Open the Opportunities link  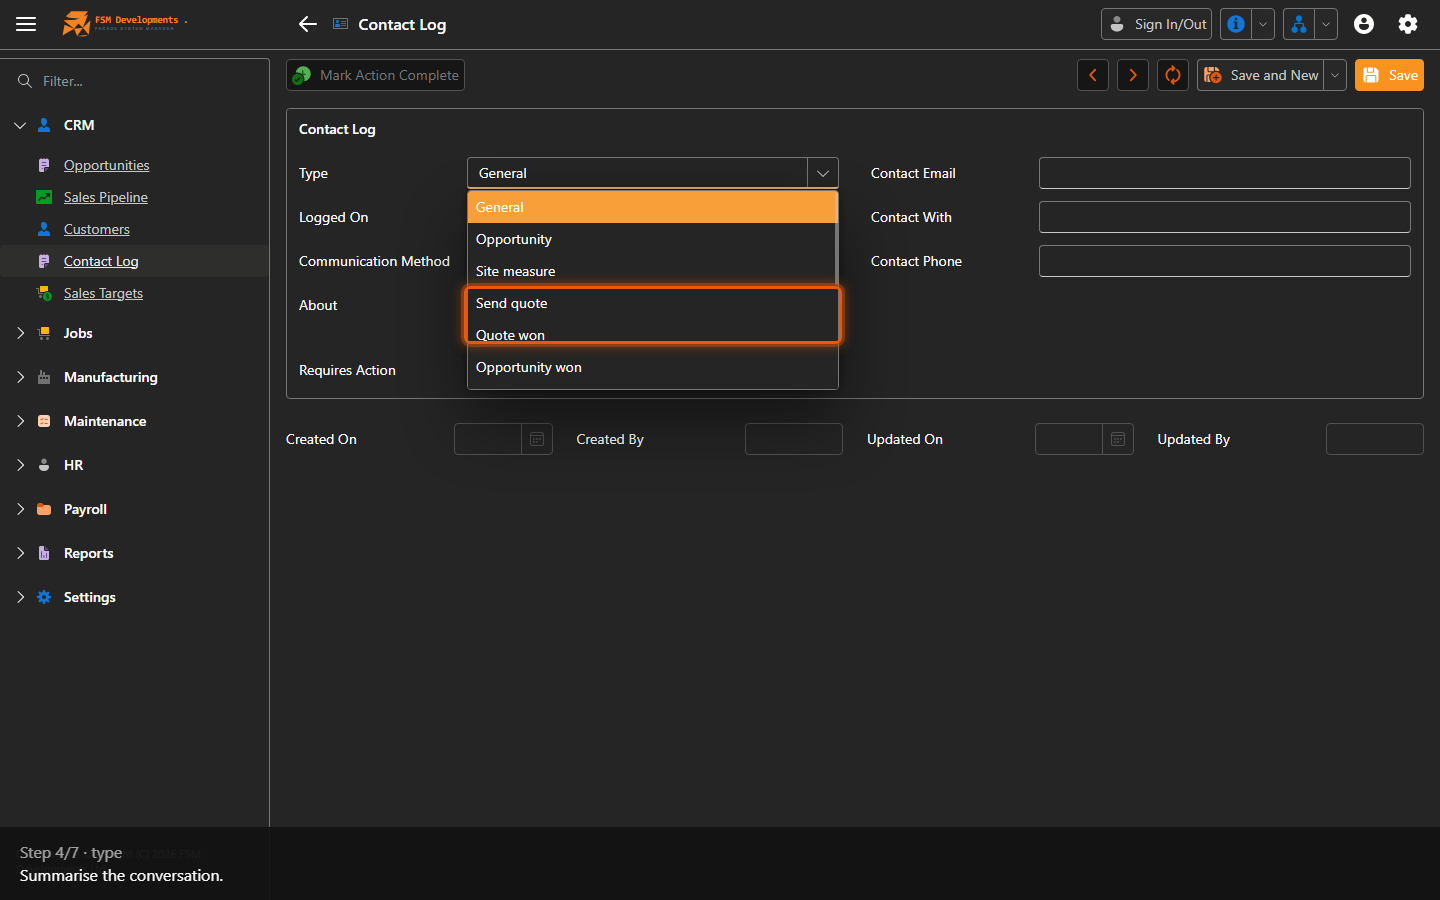[x=106, y=165]
